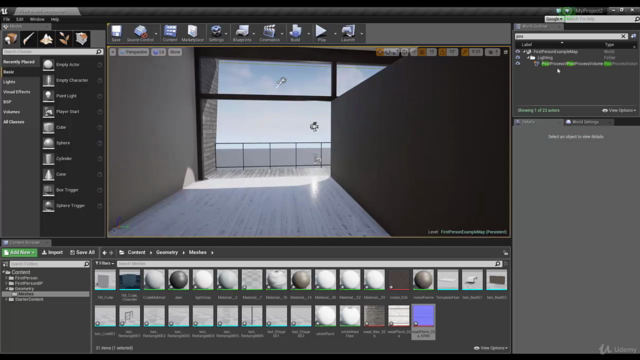The height and width of the screenshot is (360, 640).
Task: Toggle visibility of the PostProcessVolume actor
Action: pos(518,64)
